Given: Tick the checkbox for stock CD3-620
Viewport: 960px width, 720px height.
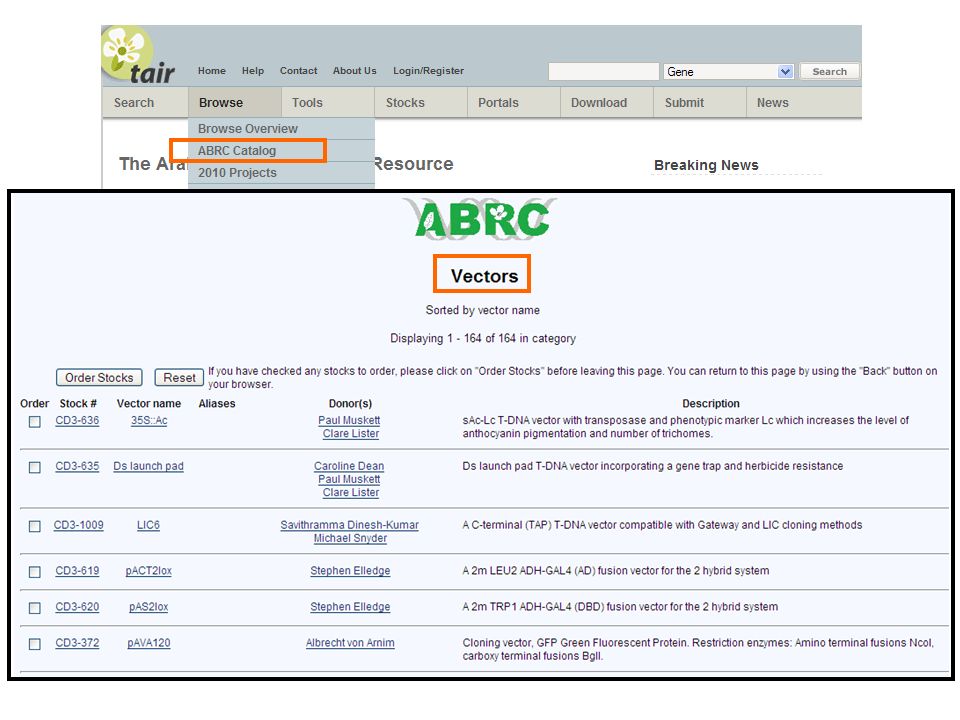Looking at the screenshot, I should 35,608.
